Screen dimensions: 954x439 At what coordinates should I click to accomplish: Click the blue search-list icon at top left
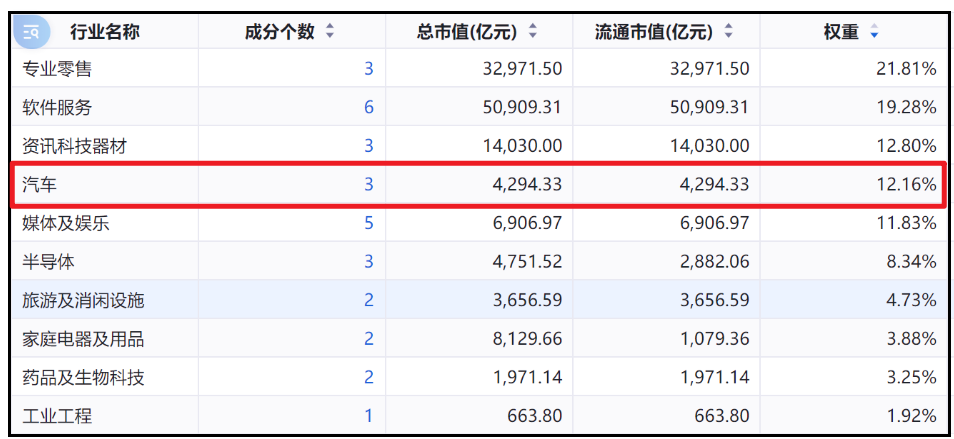pyautogui.click(x=31, y=32)
